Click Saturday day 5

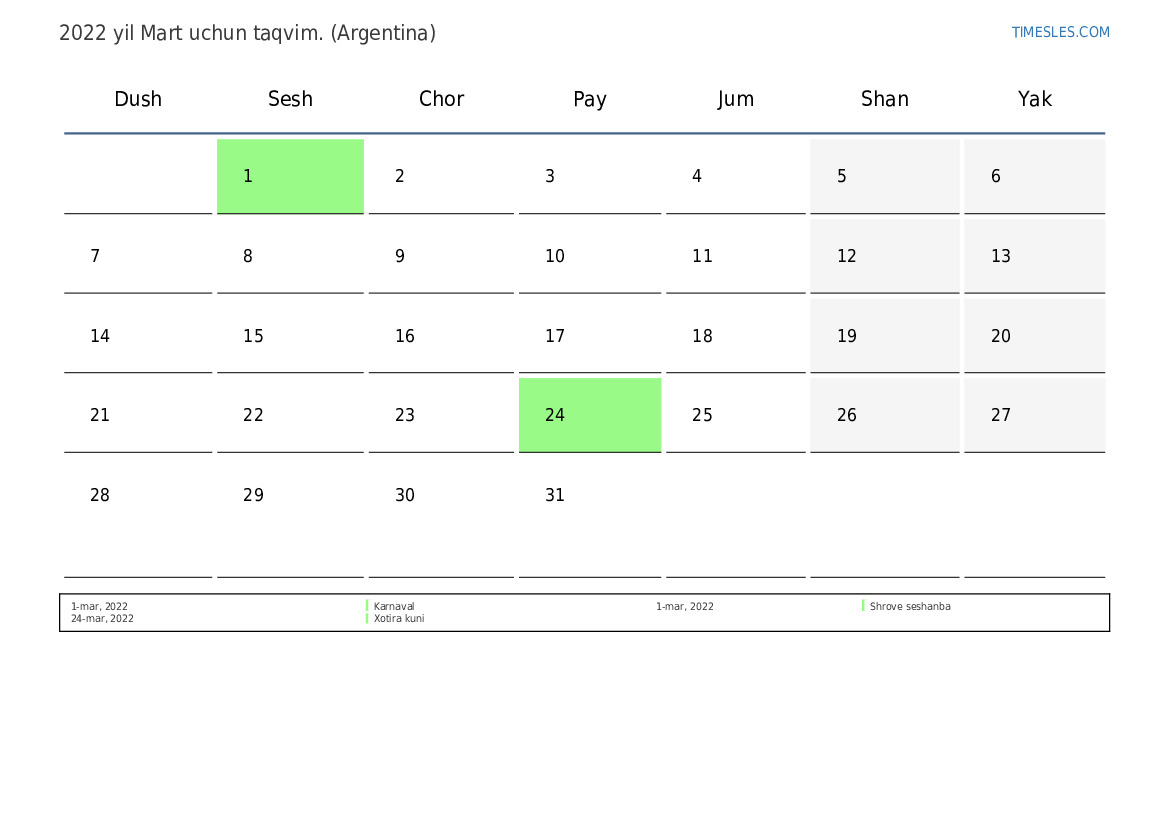pos(885,176)
